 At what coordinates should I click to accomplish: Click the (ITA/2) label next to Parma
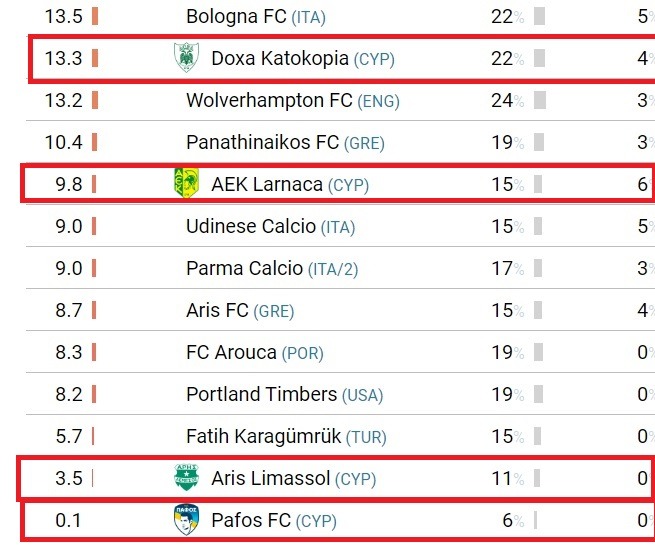tap(333, 269)
